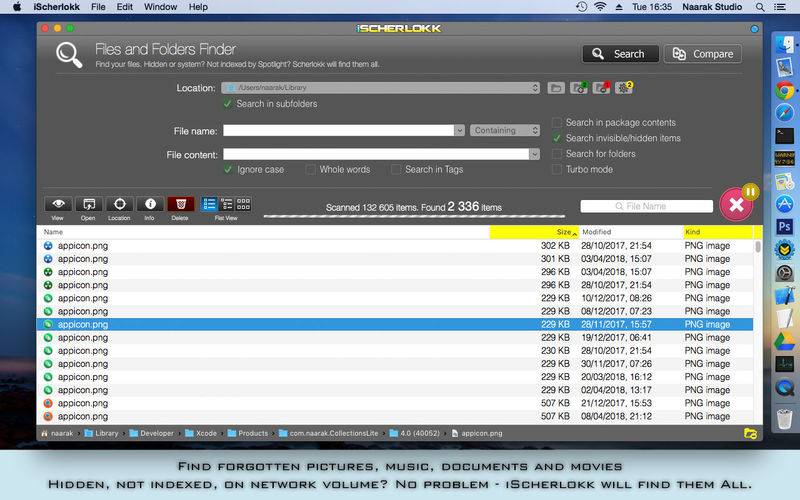The image size is (800, 500).
Task: Open the Location path dropdown
Action: (381, 88)
